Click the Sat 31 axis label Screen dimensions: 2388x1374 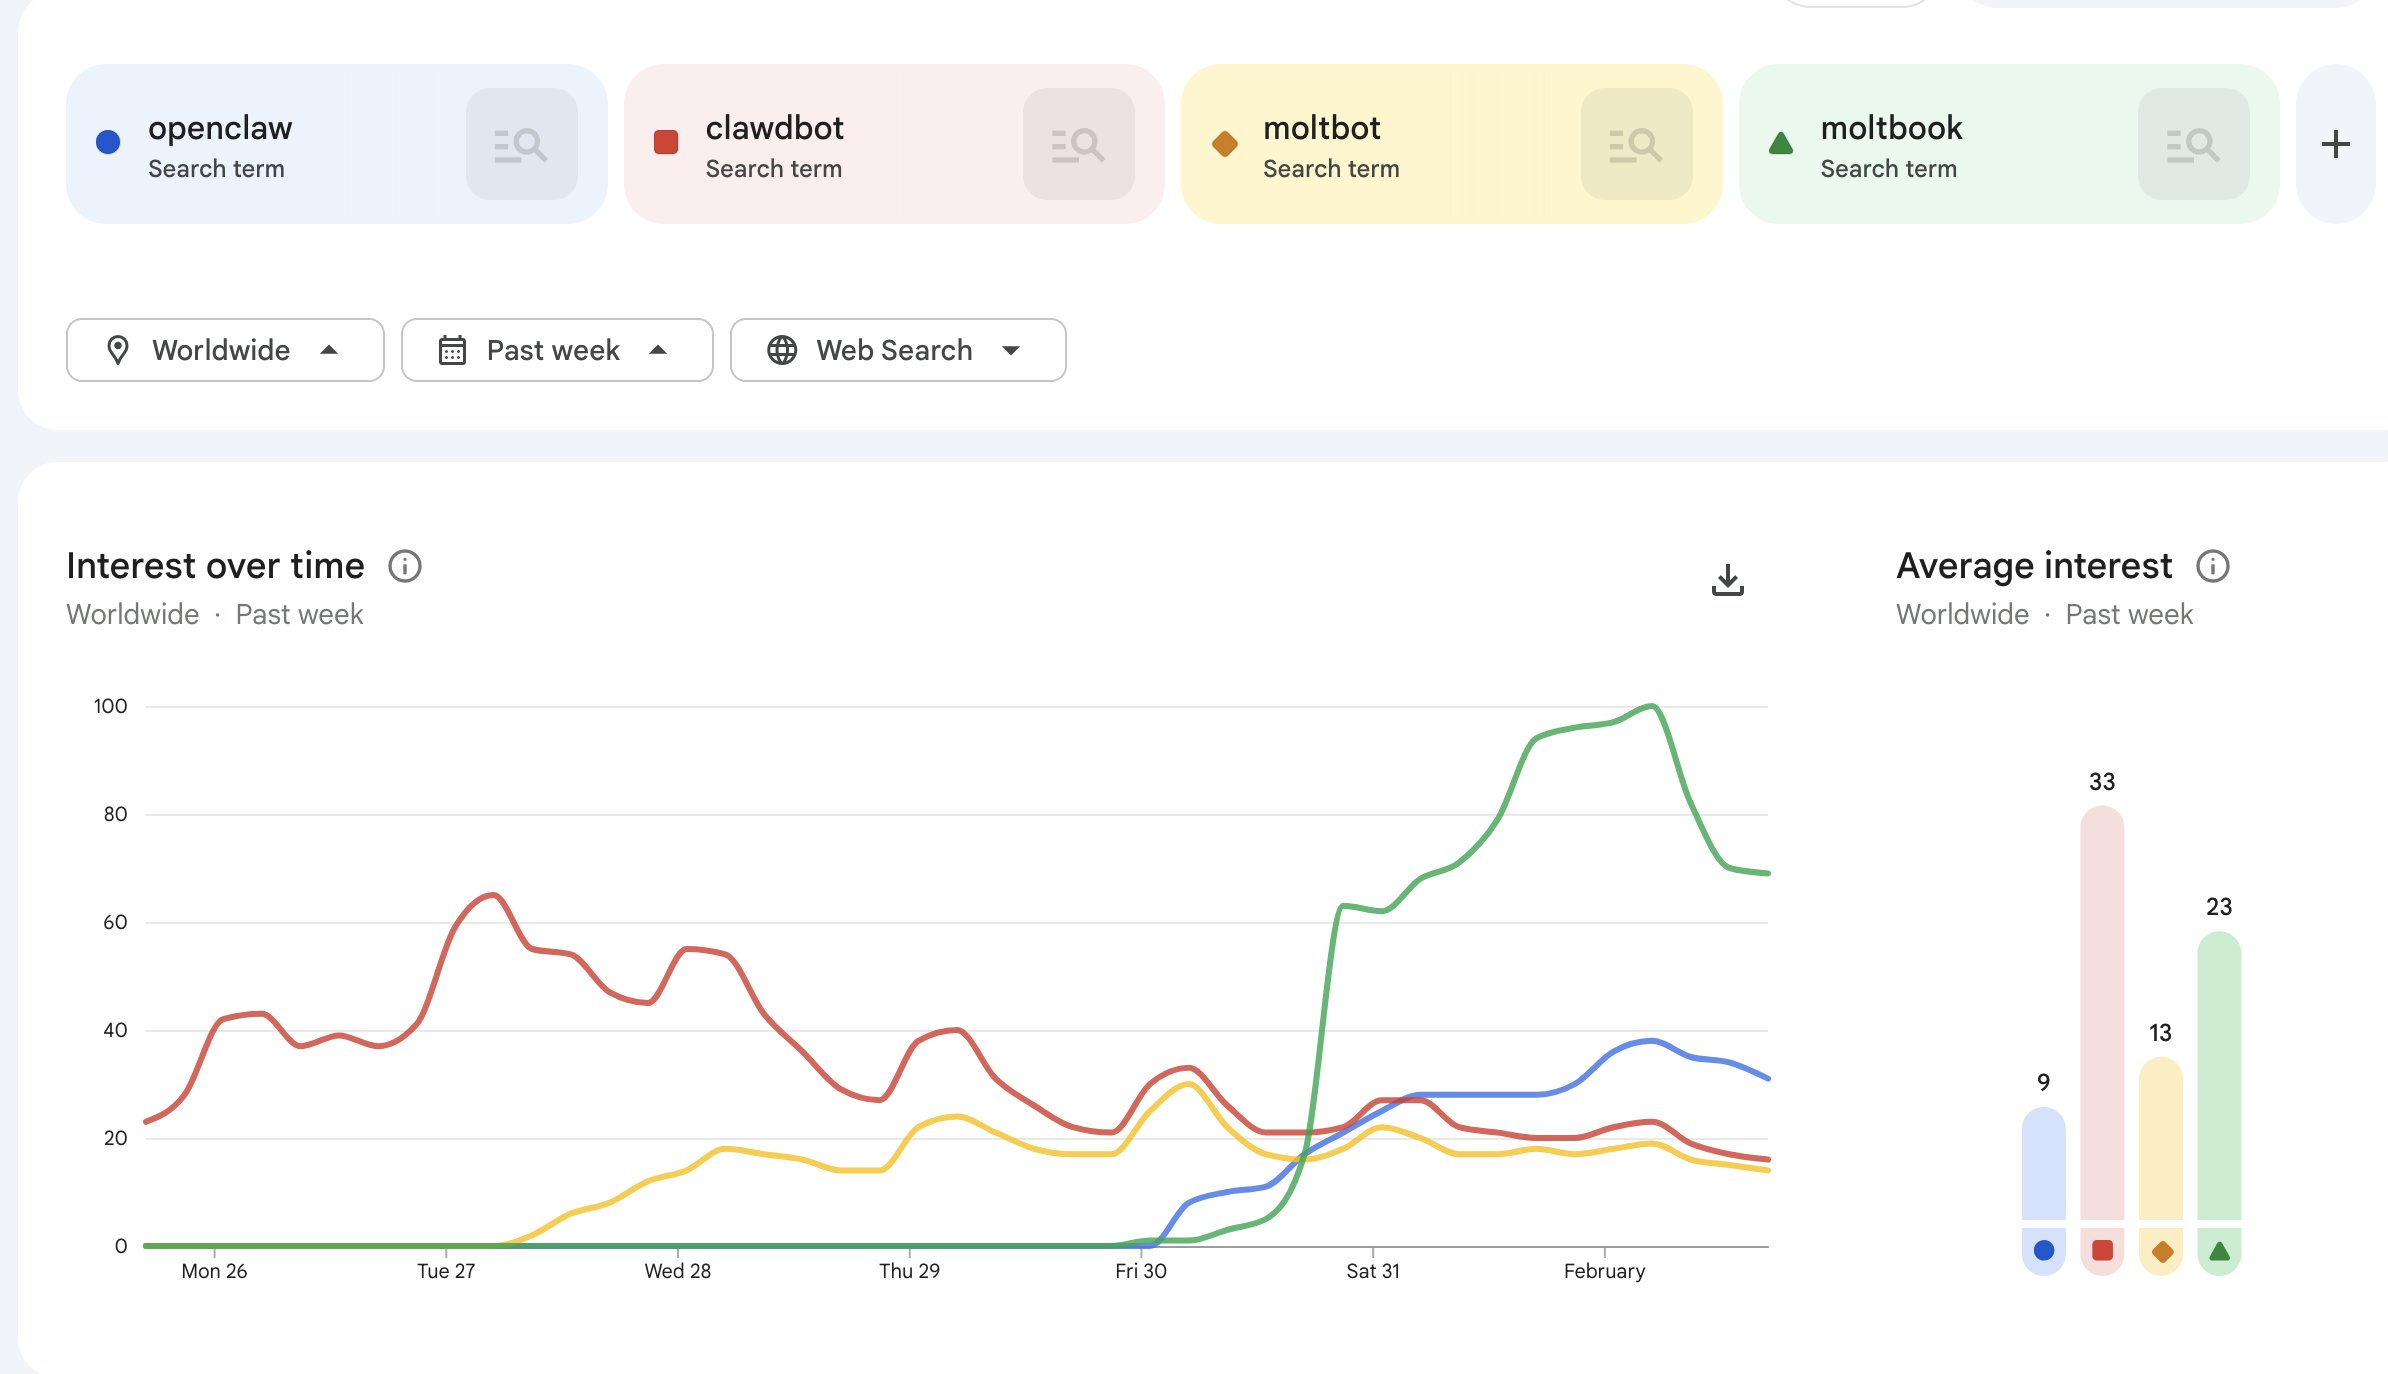1372,1271
